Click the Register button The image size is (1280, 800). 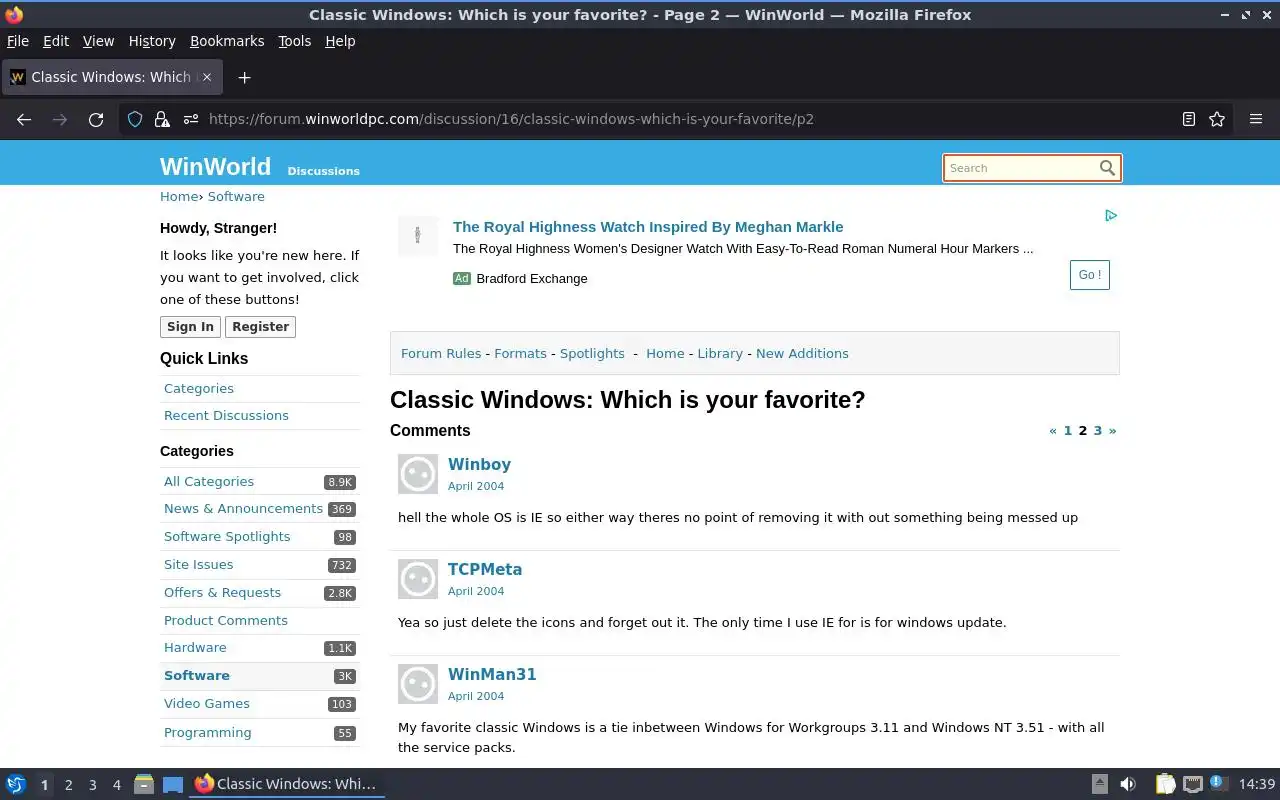[x=260, y=327]
